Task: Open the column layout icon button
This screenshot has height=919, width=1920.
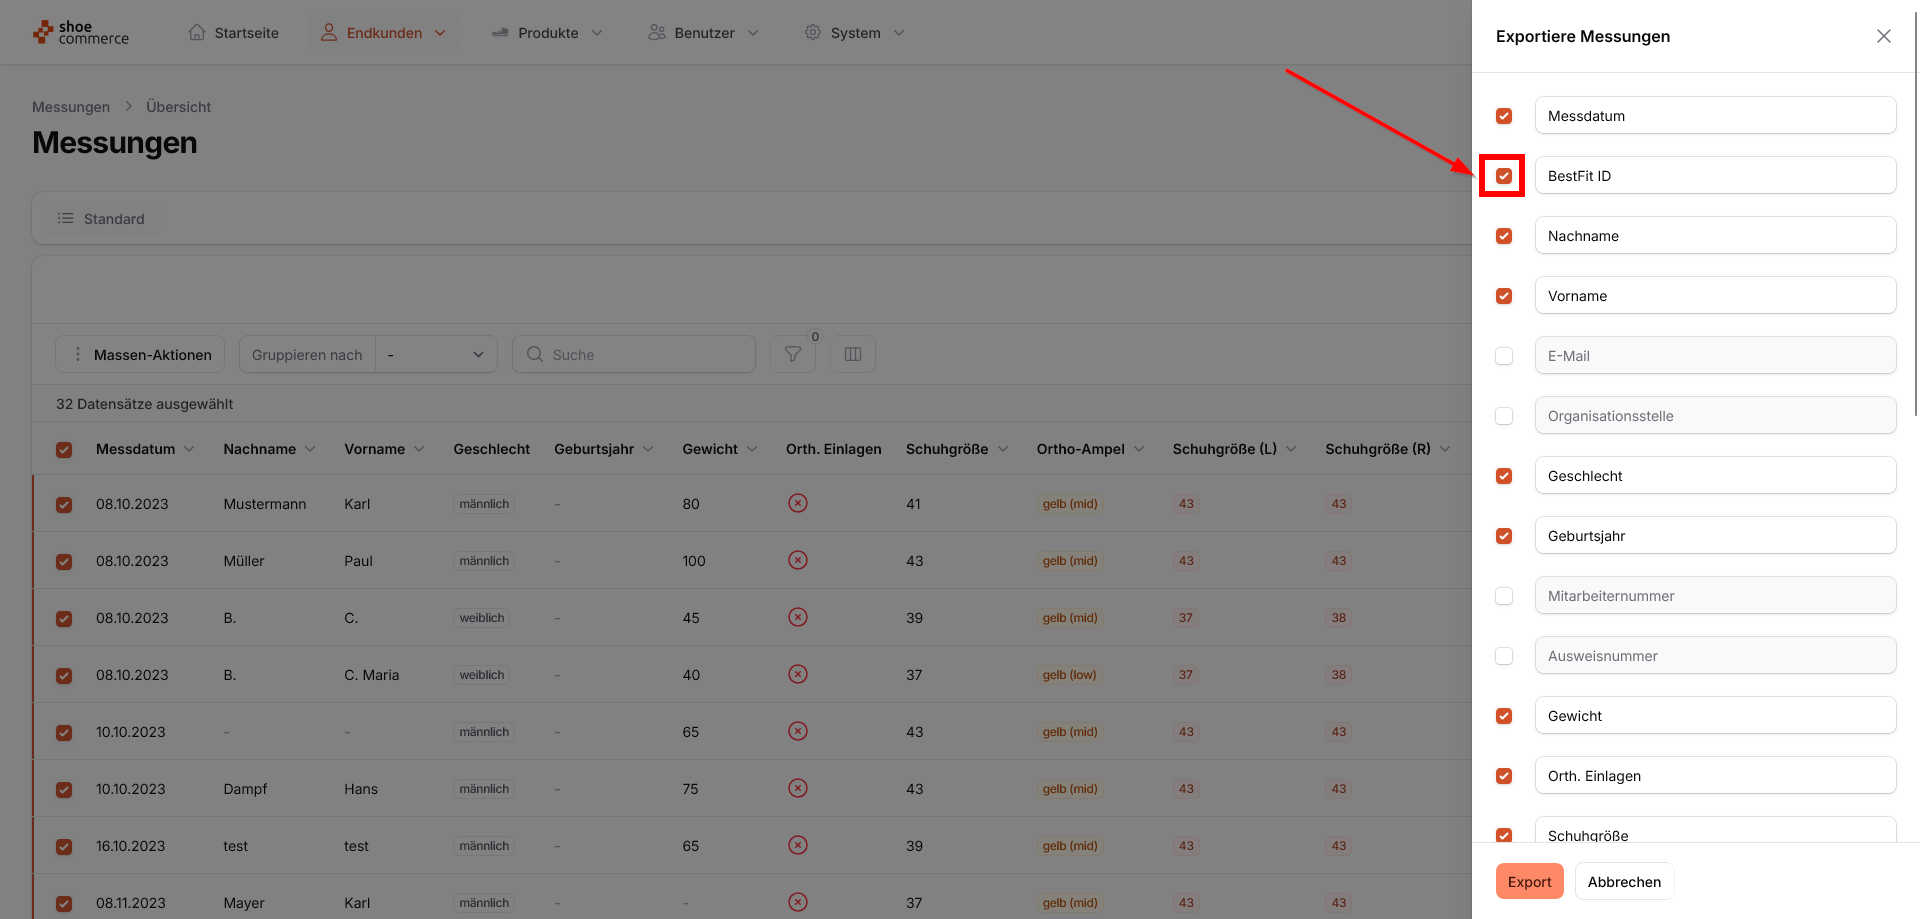Action: pyautogui.click(x=853, y=354)
